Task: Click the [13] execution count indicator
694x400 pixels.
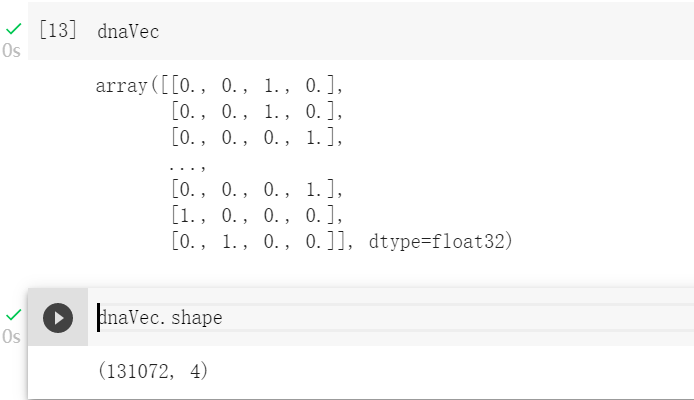Action: [57, 30]
